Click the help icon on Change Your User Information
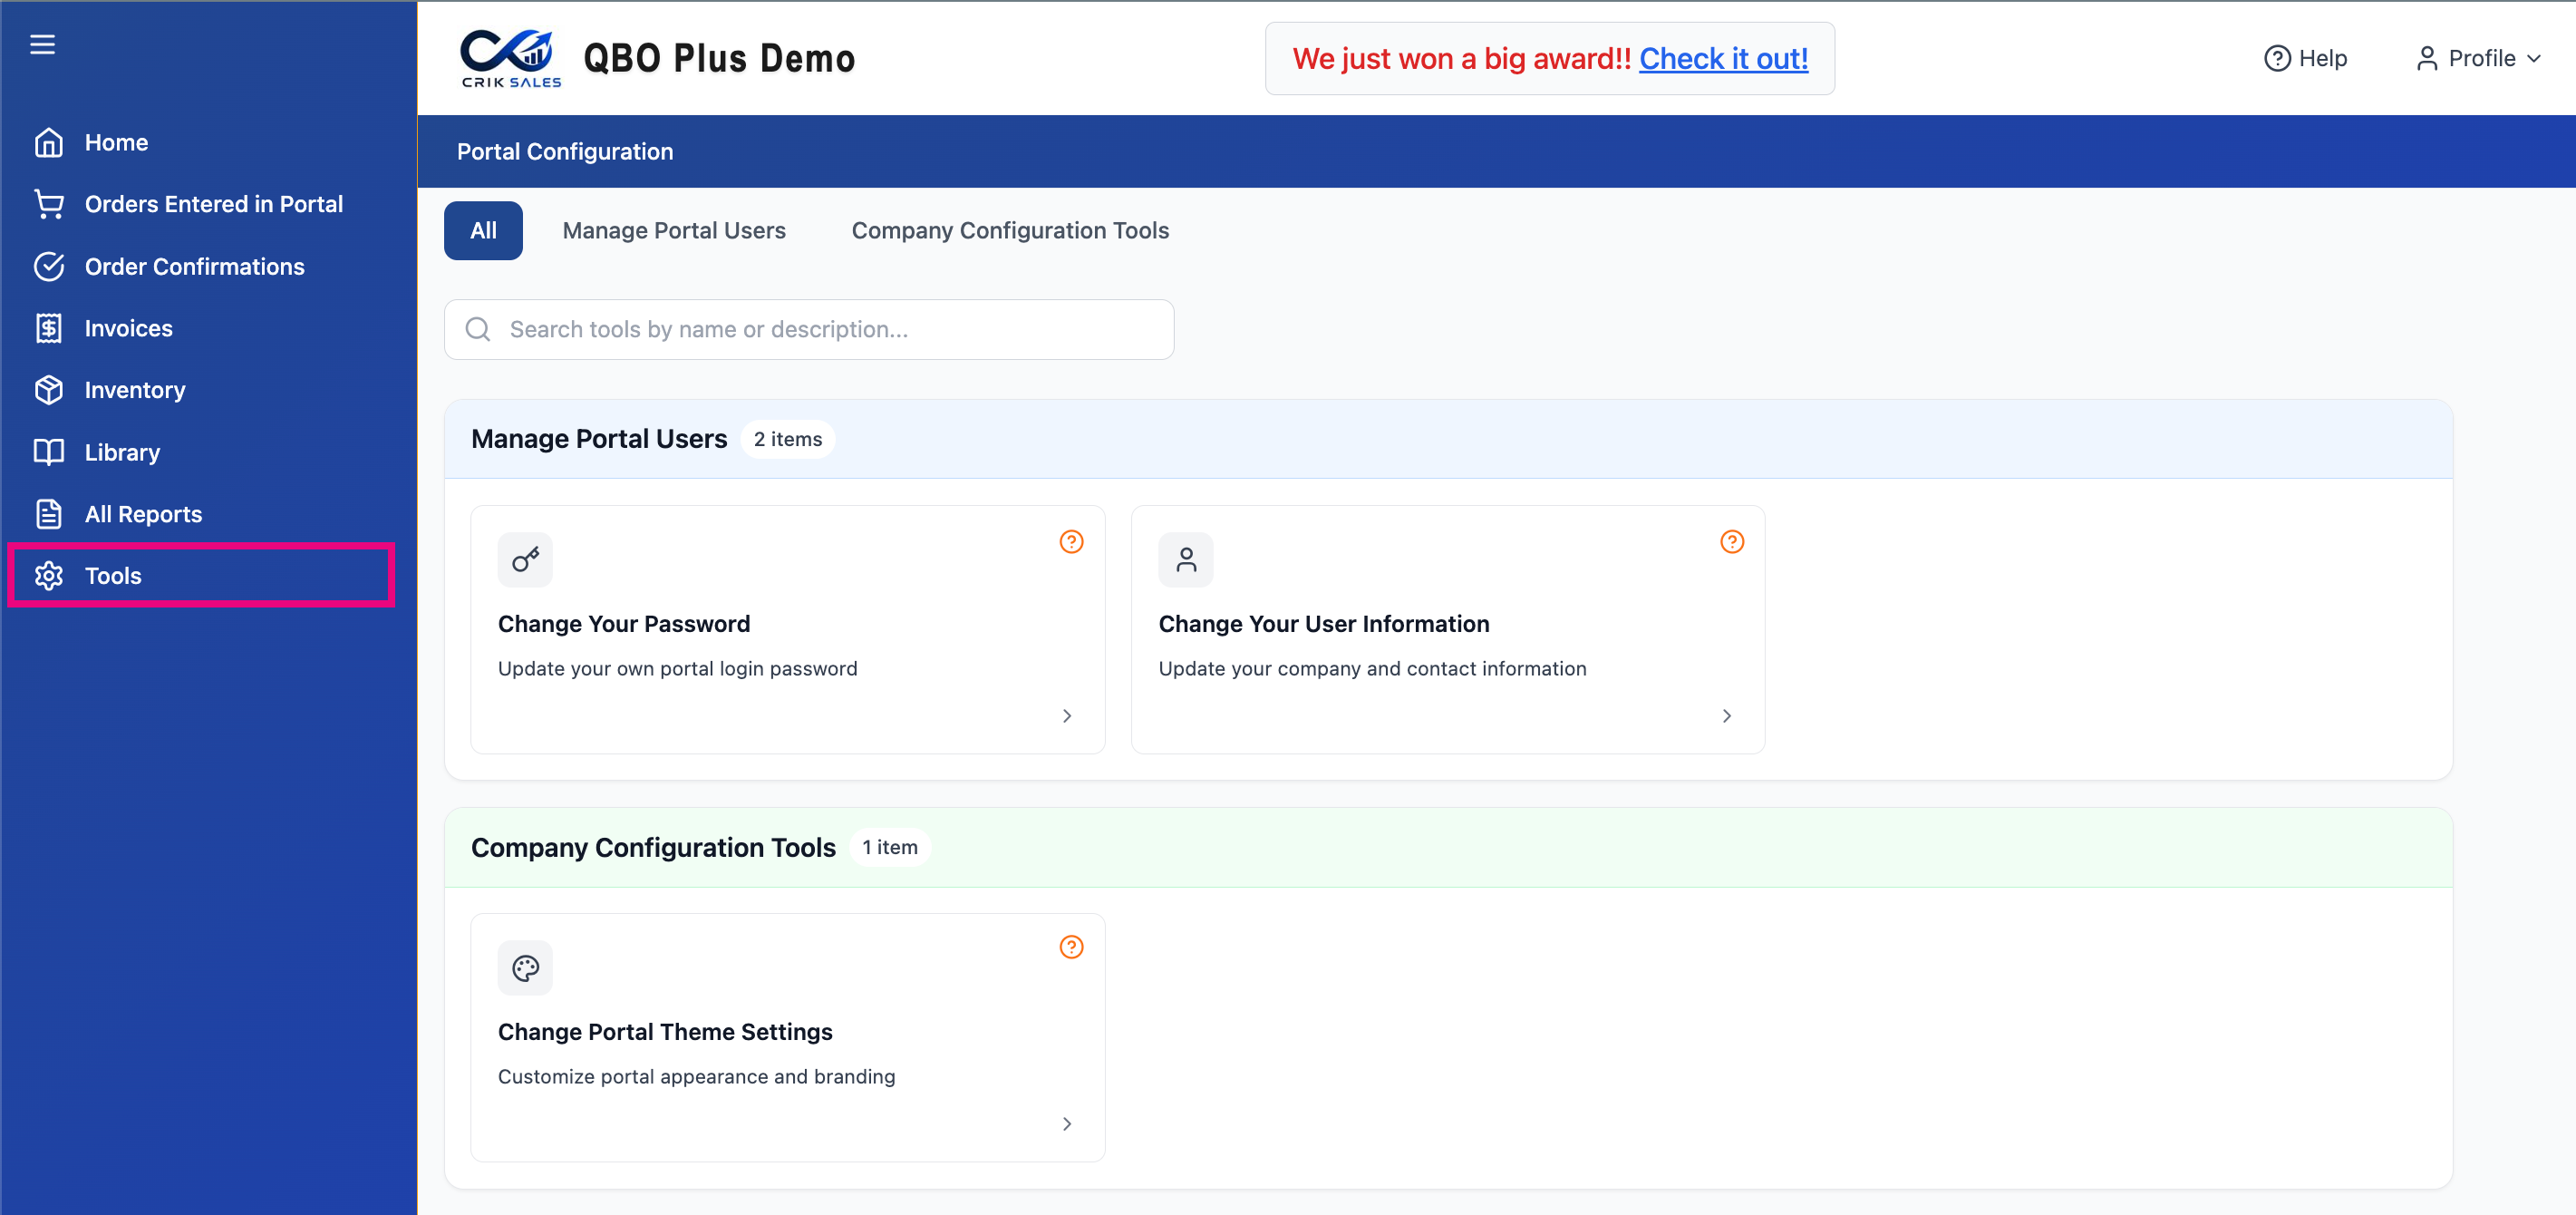This screenshot has height=1215, width=2576. (1732, 542)
